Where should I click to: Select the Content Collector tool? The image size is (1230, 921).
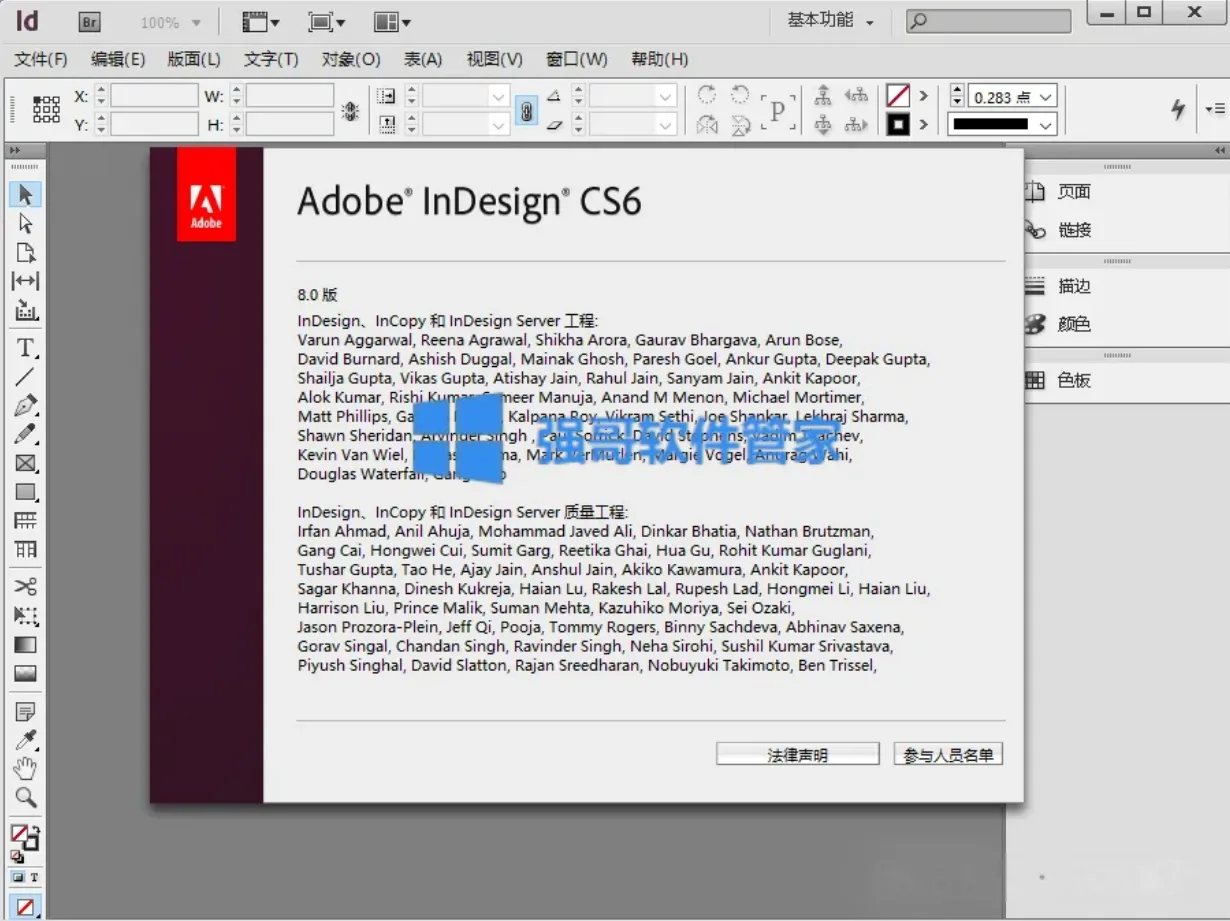pyautogui.click(x=25, y=310)
